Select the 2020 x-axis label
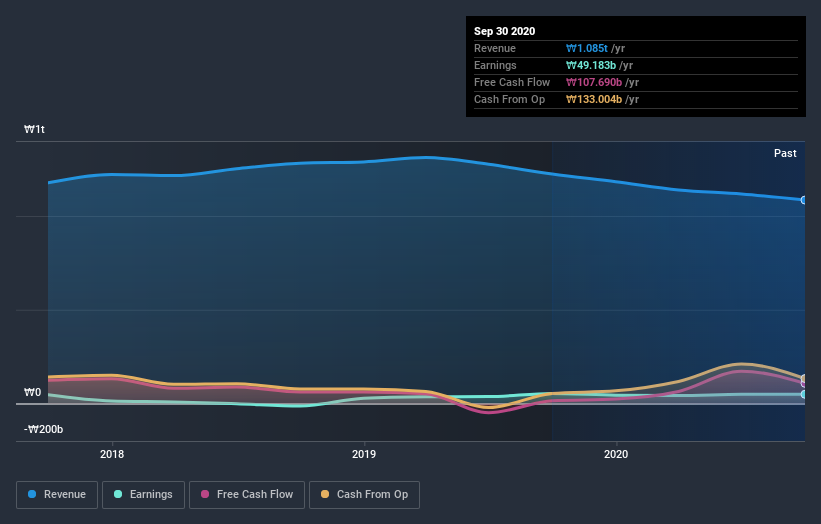Screen dimensions: 821x524 (616, 454)
